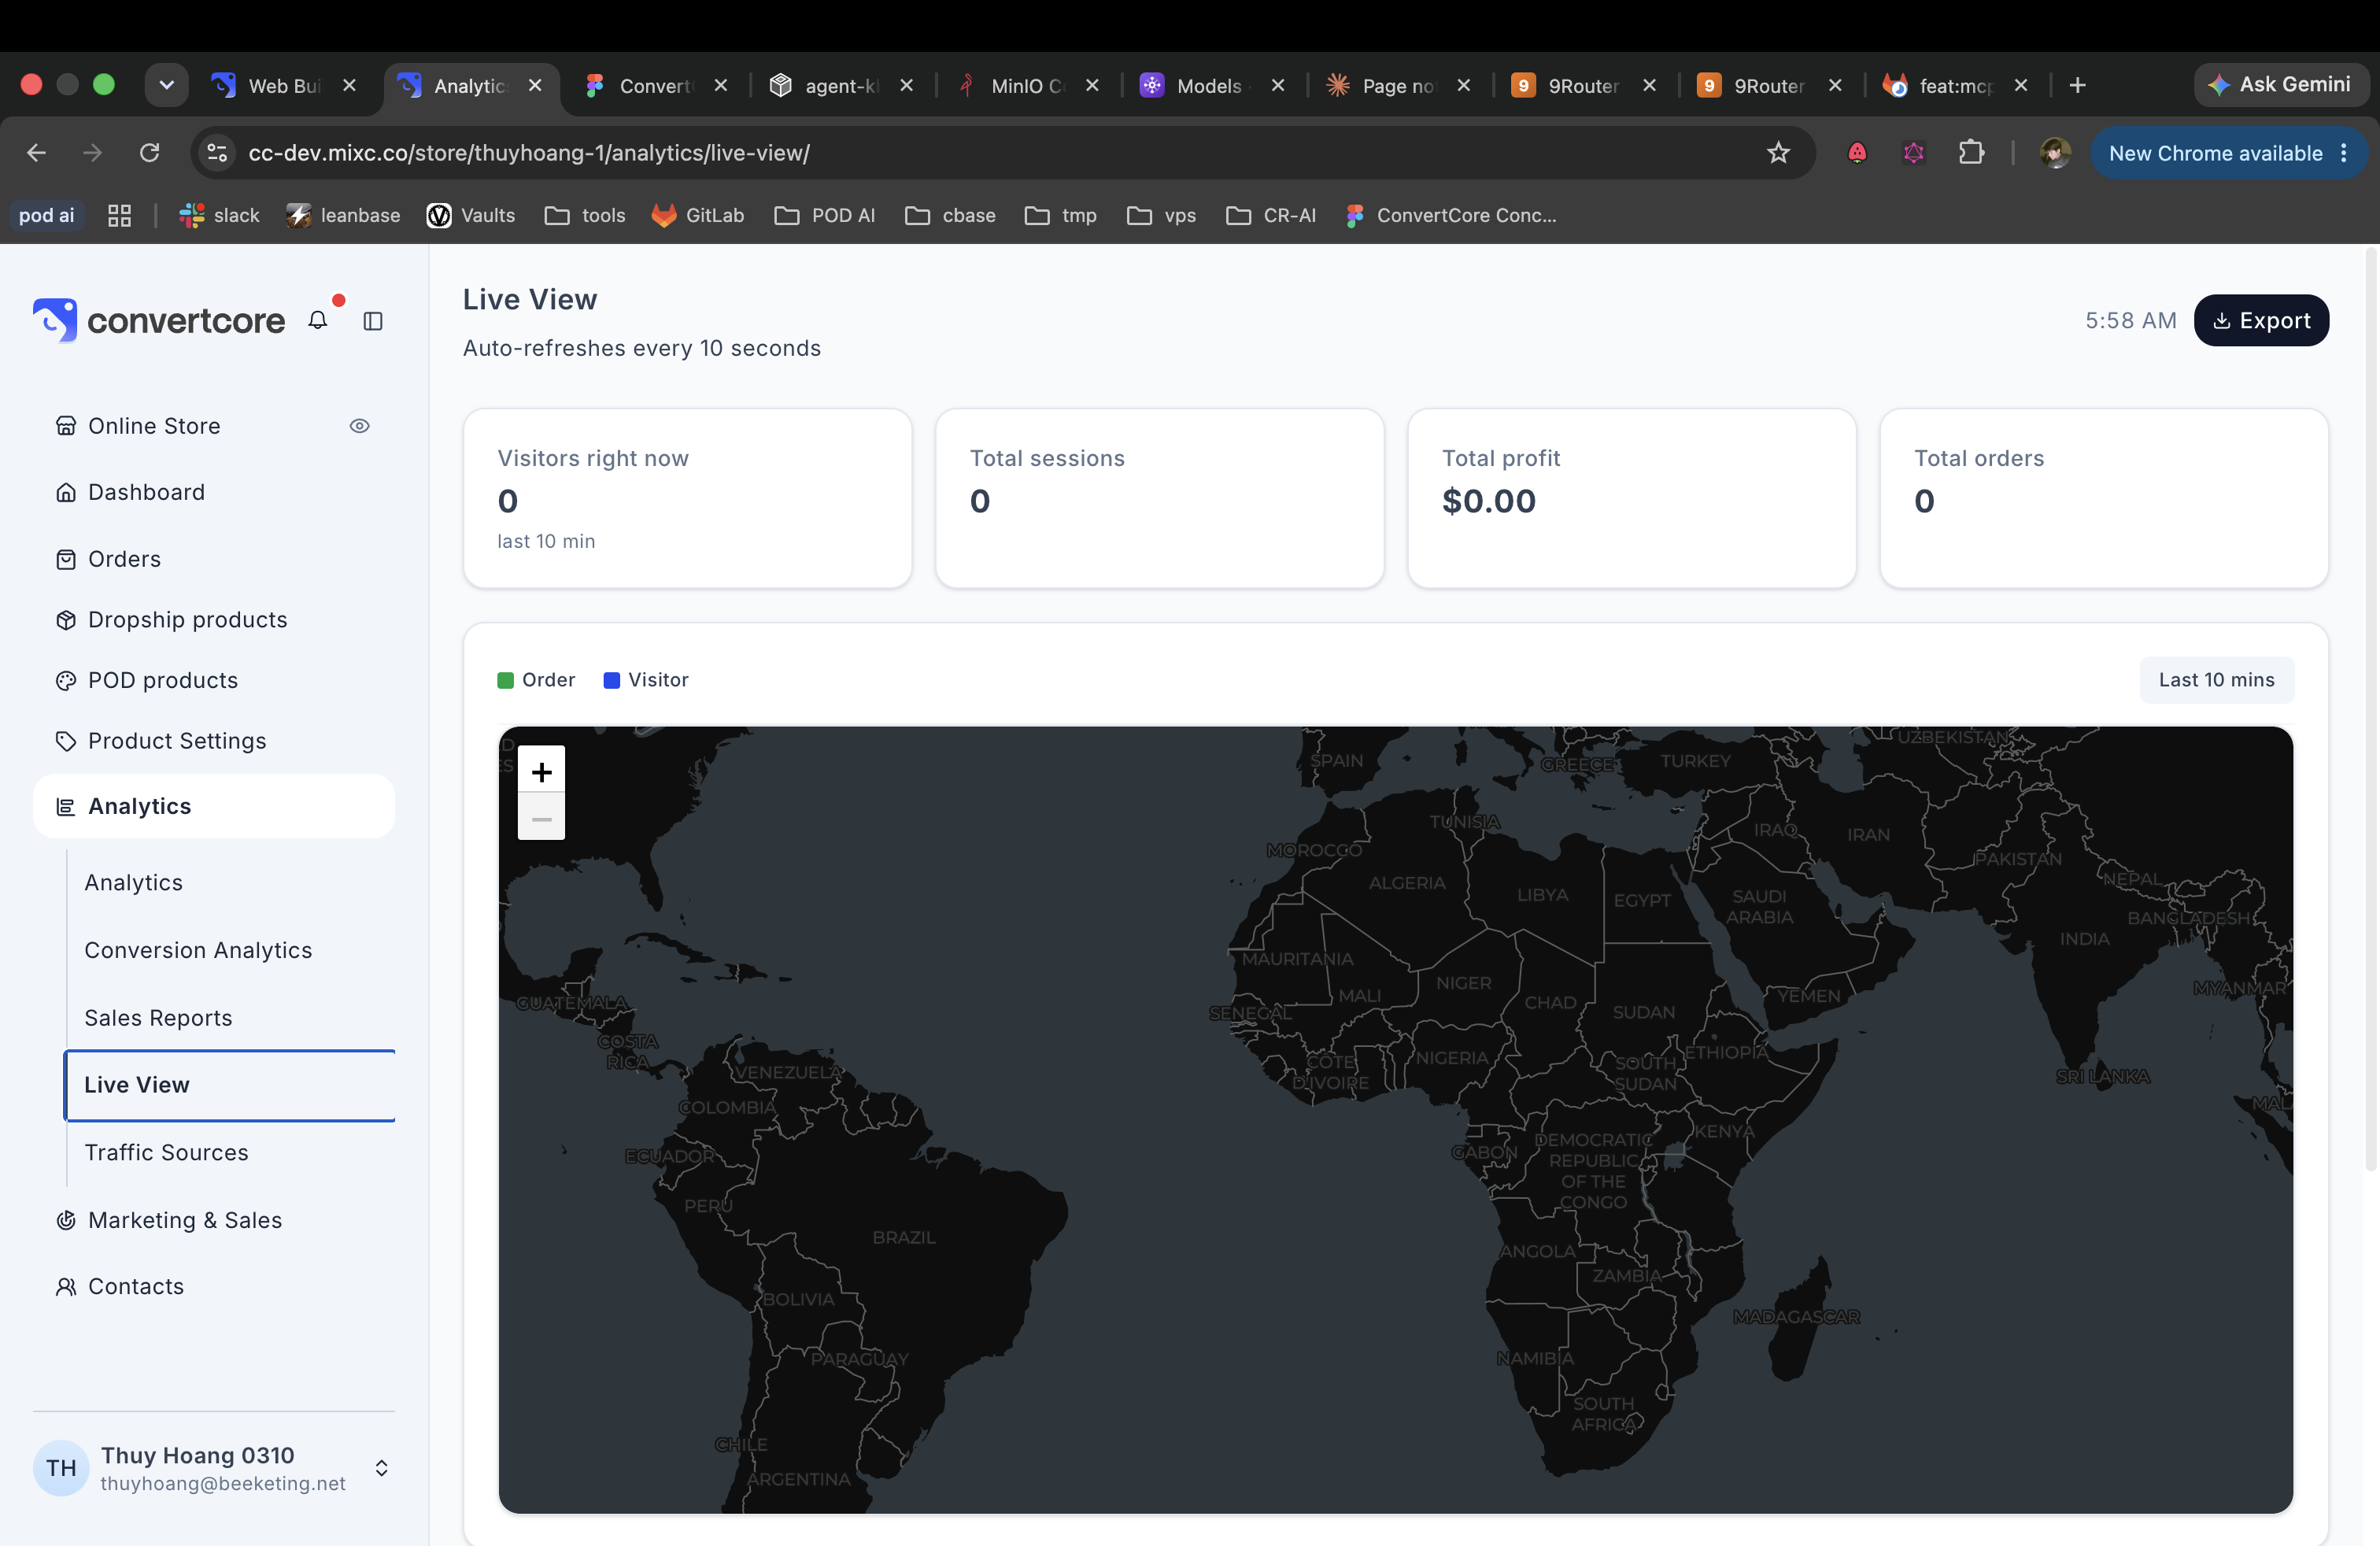Click the Export button

click(2261, 321)
